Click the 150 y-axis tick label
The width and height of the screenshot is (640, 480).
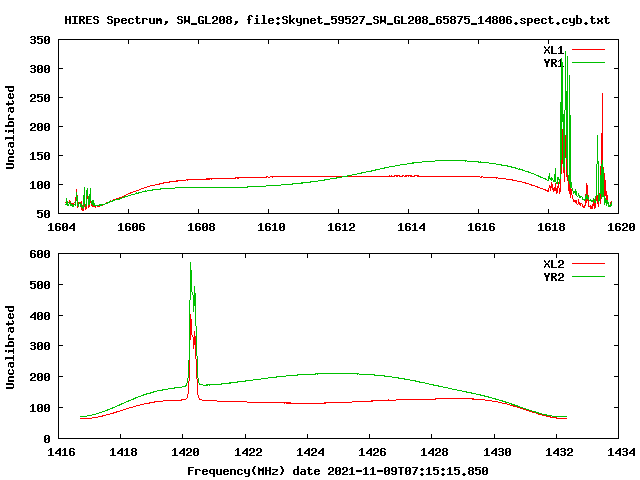(40, 156)
